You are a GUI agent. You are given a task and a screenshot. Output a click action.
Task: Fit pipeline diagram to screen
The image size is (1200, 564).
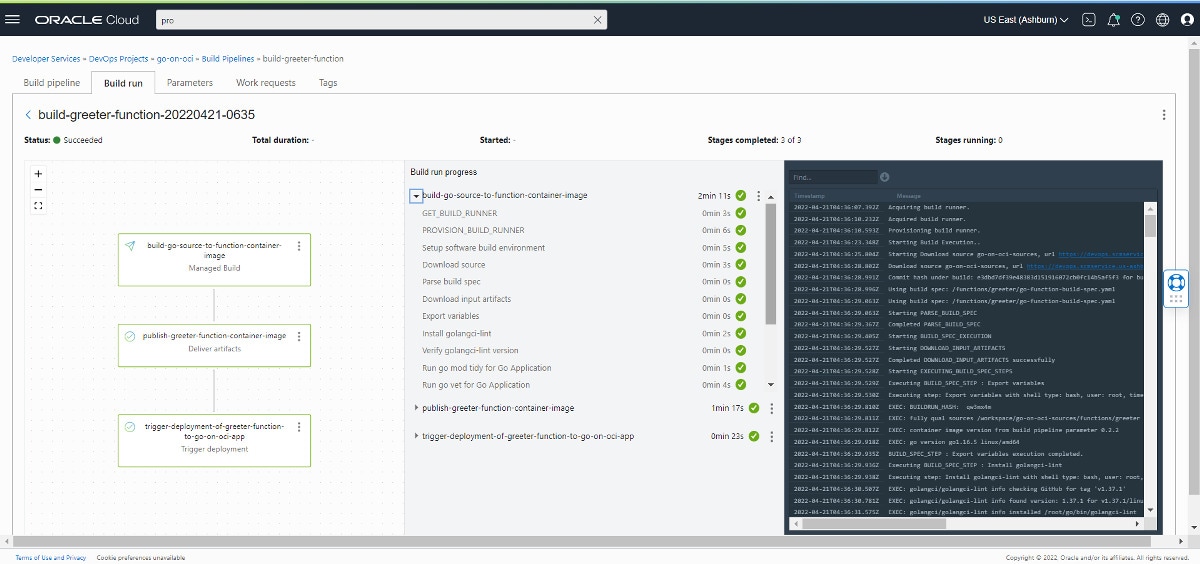pyautogui.click(x=38, y=205)
